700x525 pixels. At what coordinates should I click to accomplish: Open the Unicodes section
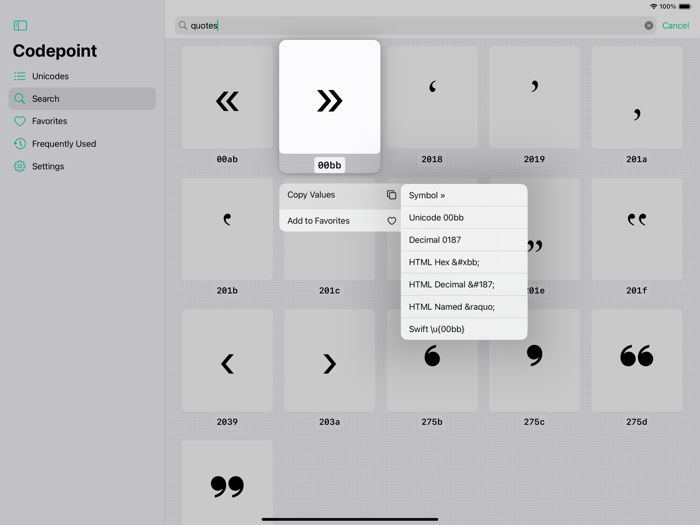[x=82, y=76]
